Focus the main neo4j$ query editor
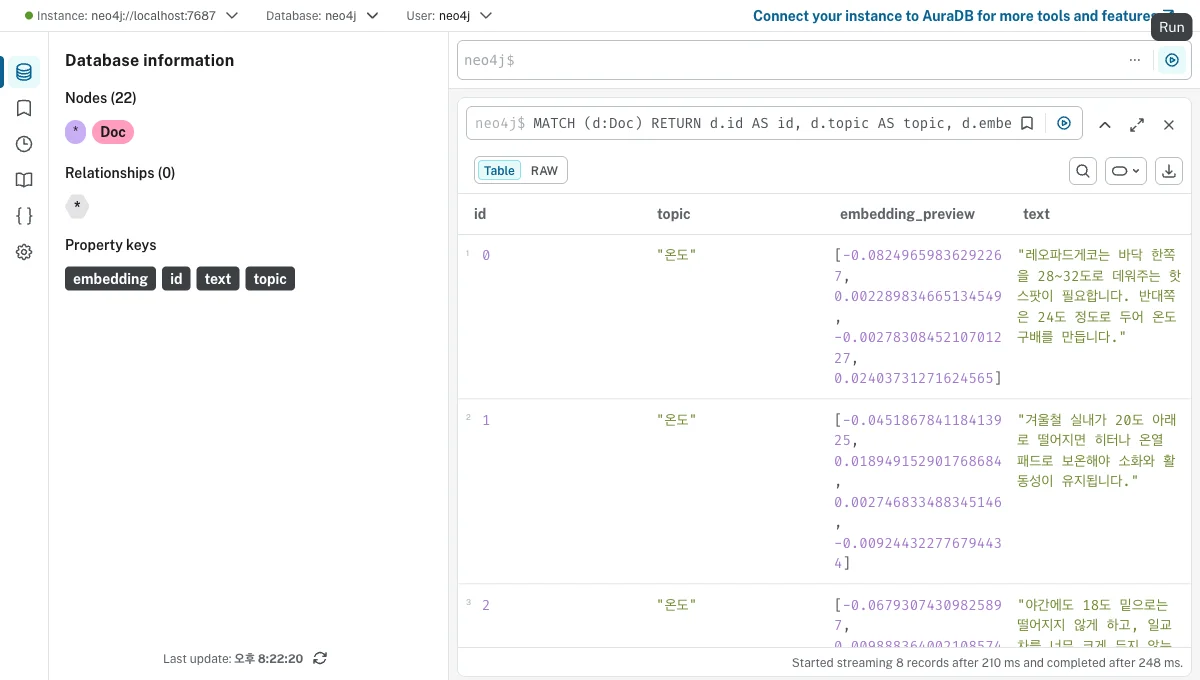Image resolution: width=1200 pixels, height=680 pixels. (x=790, y=60)
